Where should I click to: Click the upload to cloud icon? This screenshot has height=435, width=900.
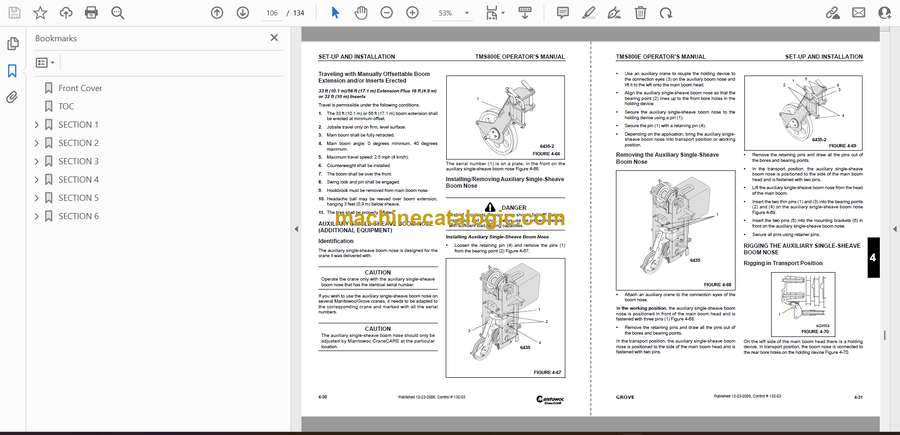pos(66,13)
